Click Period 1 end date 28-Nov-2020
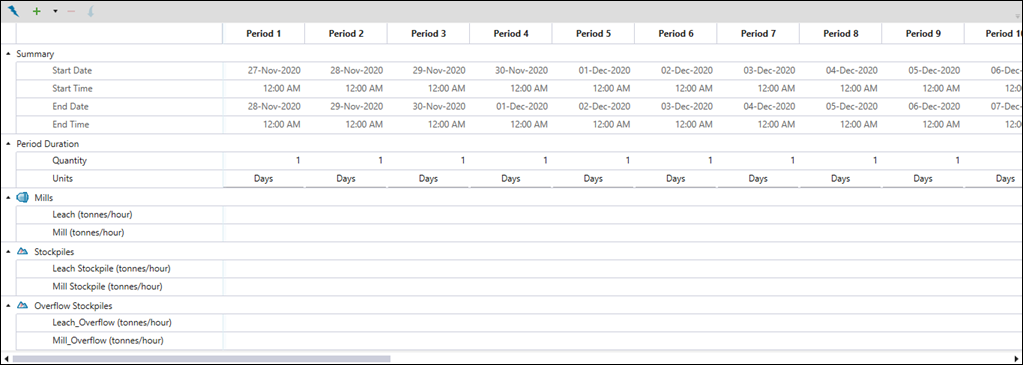This screenshot has width=1023, height=365. click(x=264, y=106)
